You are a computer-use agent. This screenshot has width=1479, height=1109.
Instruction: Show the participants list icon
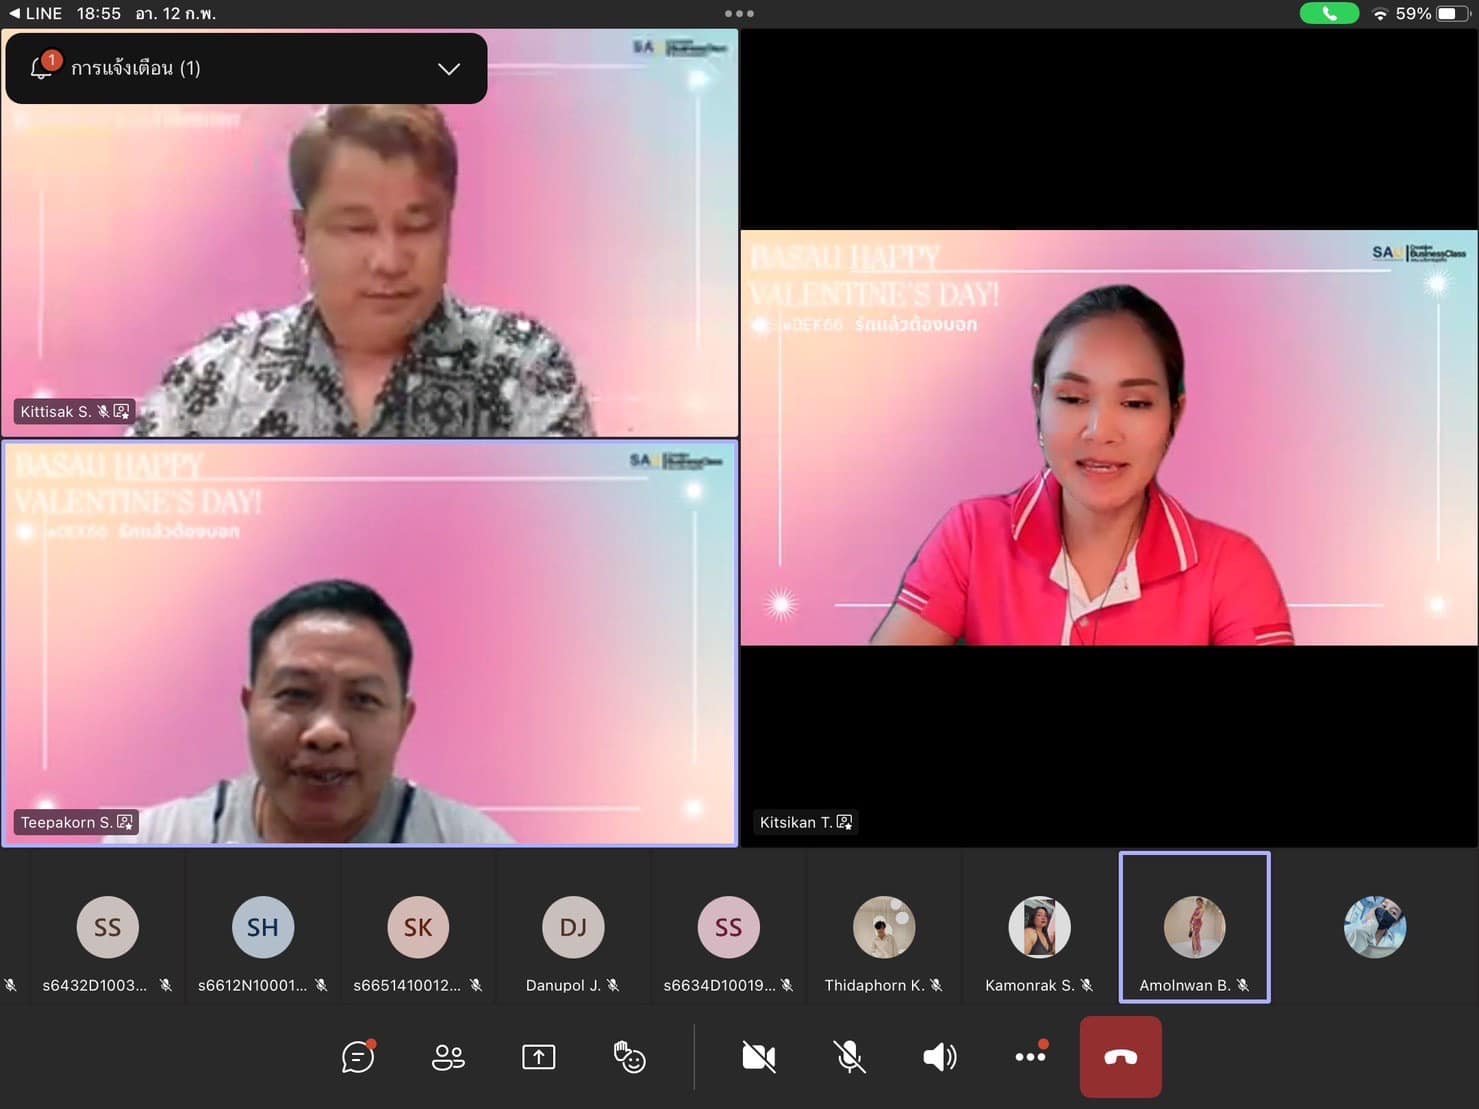pyautogui.click(x=448, y=1057)
